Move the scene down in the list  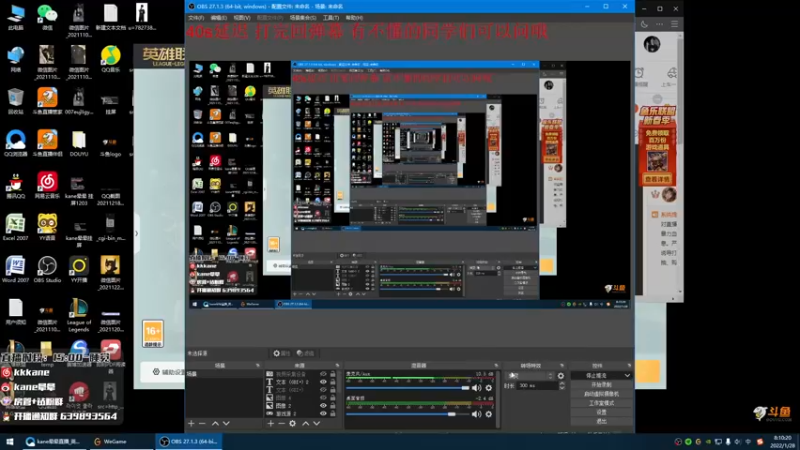226,423
